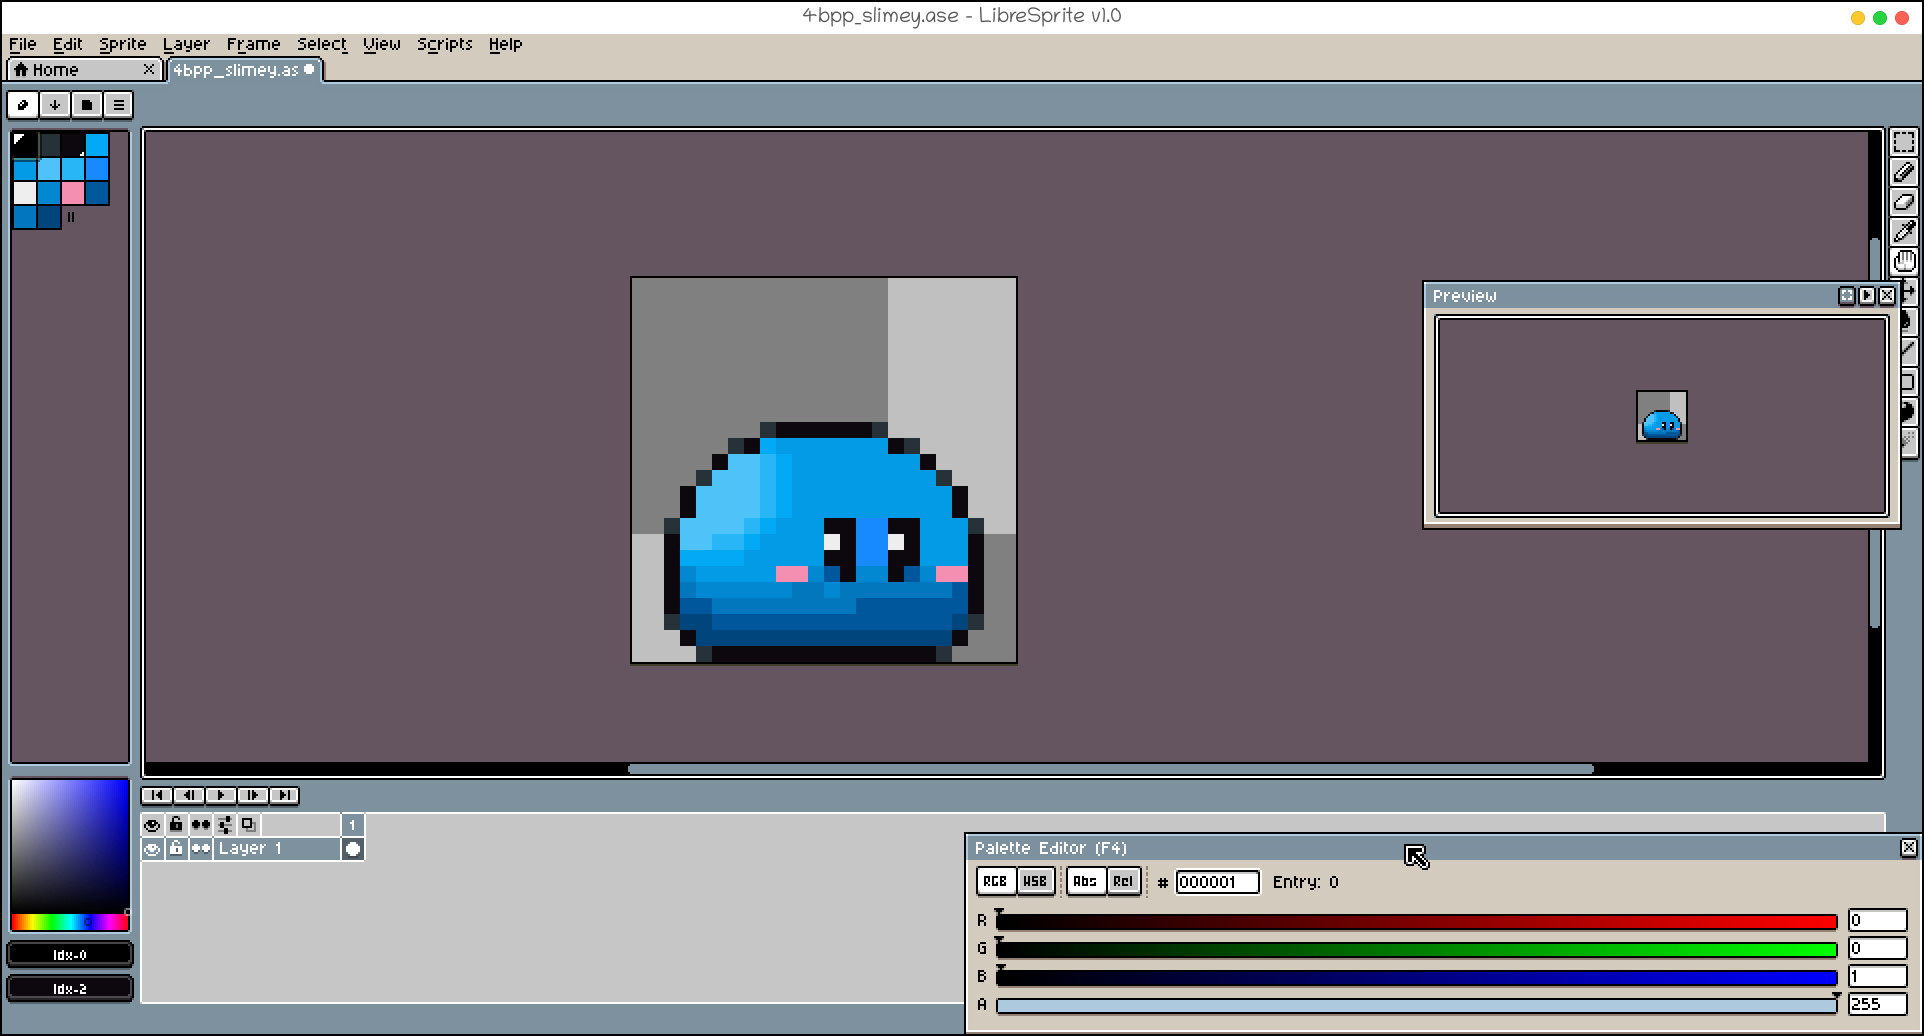Click the alpha value field showing 255
The width and height of the screenshot is (1924, 1036).
(1878, 1004)
